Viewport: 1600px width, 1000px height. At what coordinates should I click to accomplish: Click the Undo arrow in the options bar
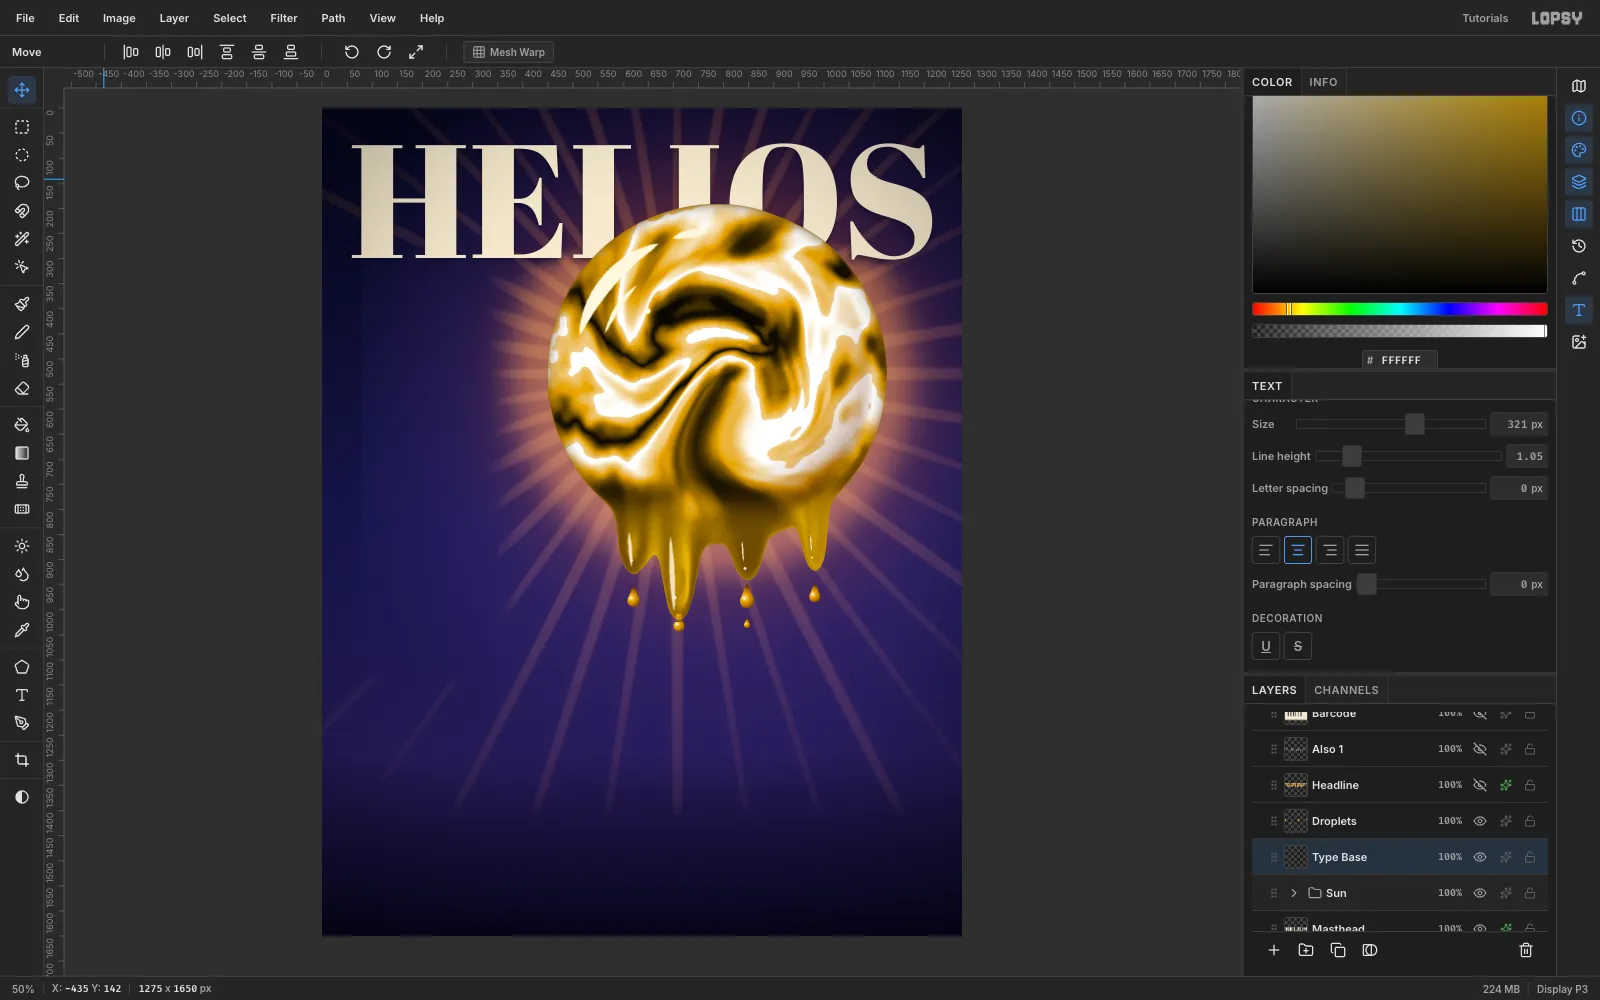coord(352,52)
